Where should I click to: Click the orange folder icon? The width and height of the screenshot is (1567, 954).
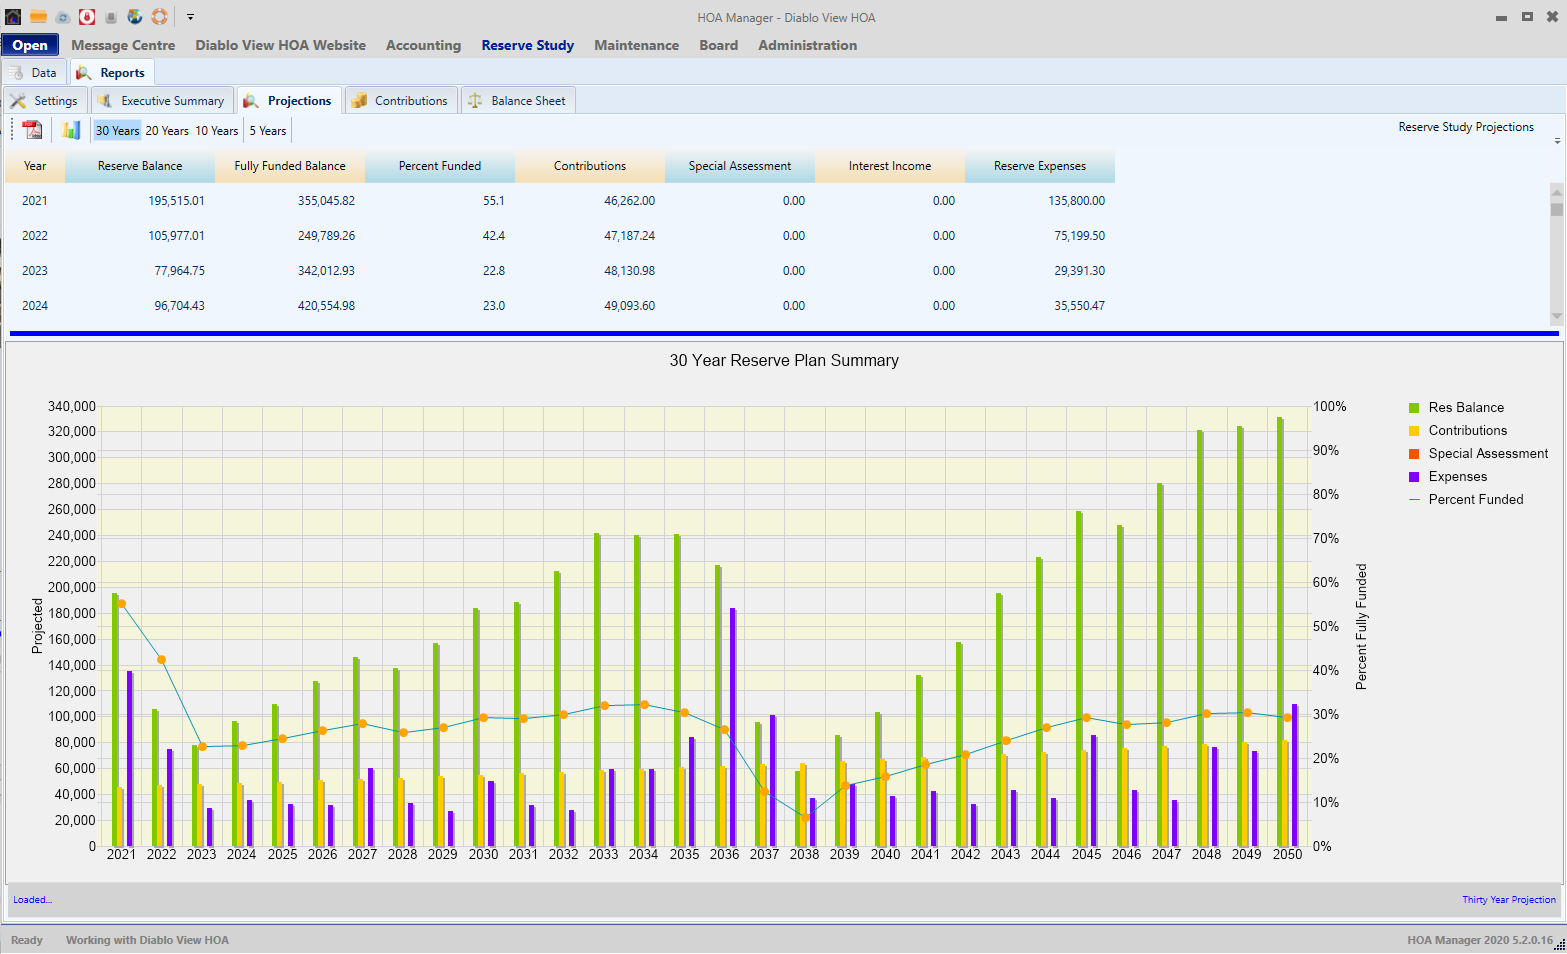coord(38,17)
